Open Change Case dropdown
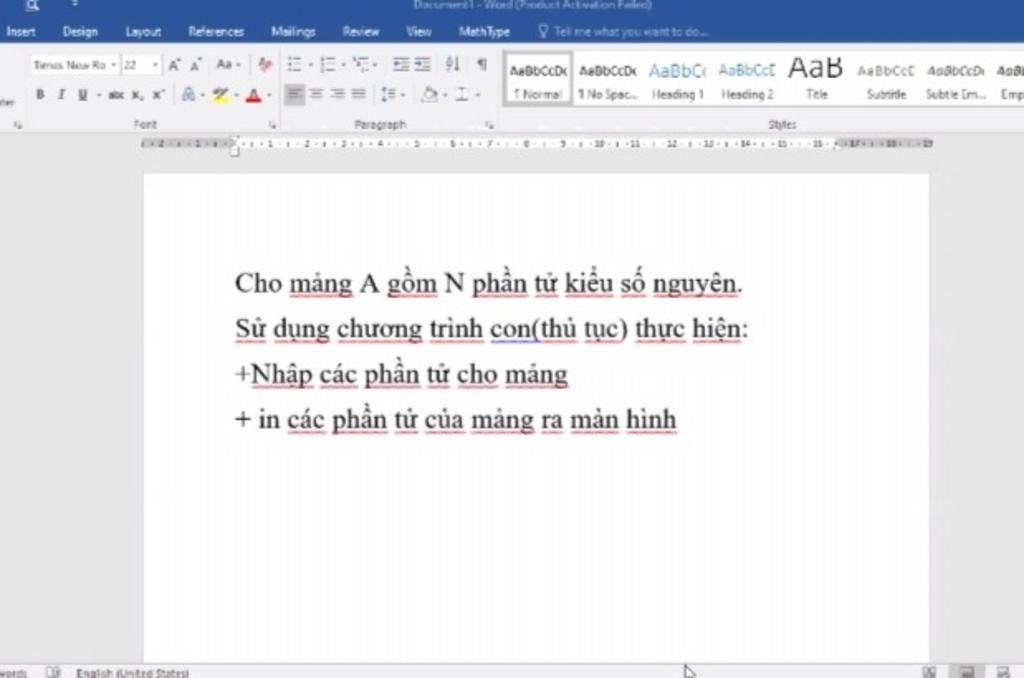 228,65
